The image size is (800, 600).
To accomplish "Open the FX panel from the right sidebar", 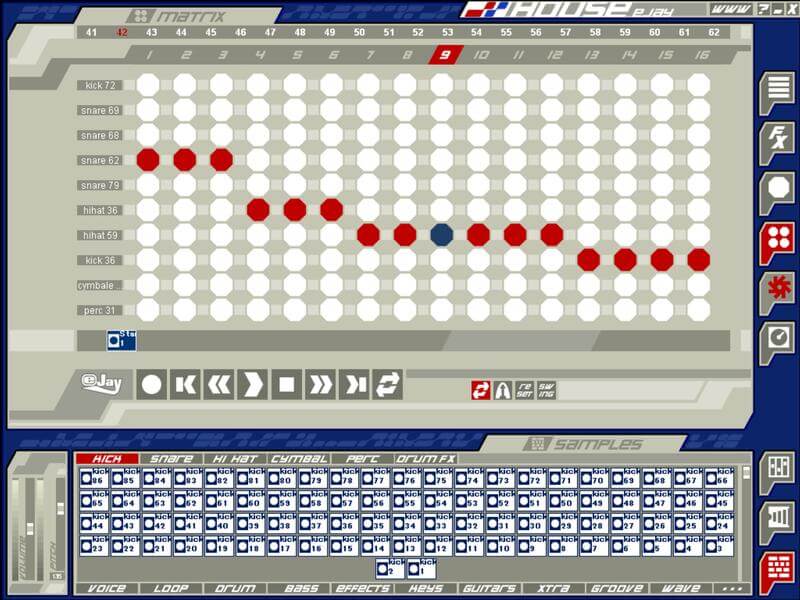I will point(775,139).
